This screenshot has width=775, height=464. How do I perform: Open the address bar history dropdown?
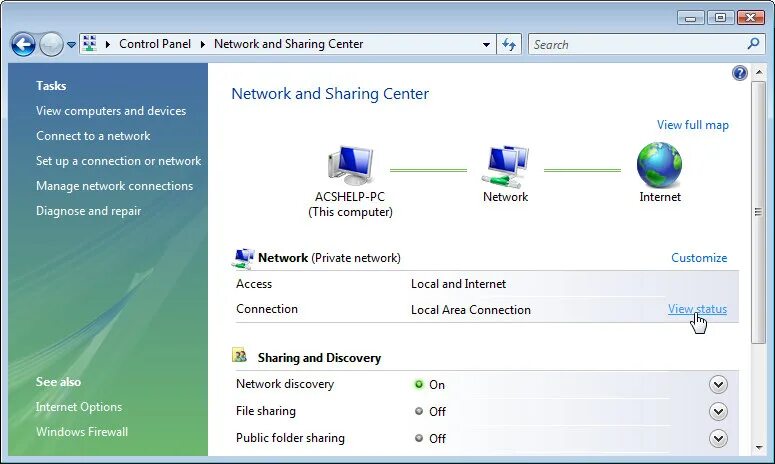pyautogui.click(x=486, y=44)
